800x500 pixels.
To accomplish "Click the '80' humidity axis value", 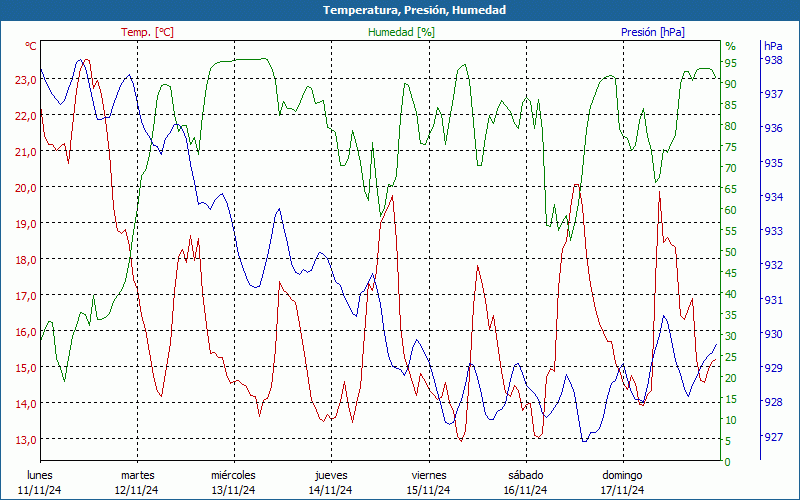I will pos(731,126).
